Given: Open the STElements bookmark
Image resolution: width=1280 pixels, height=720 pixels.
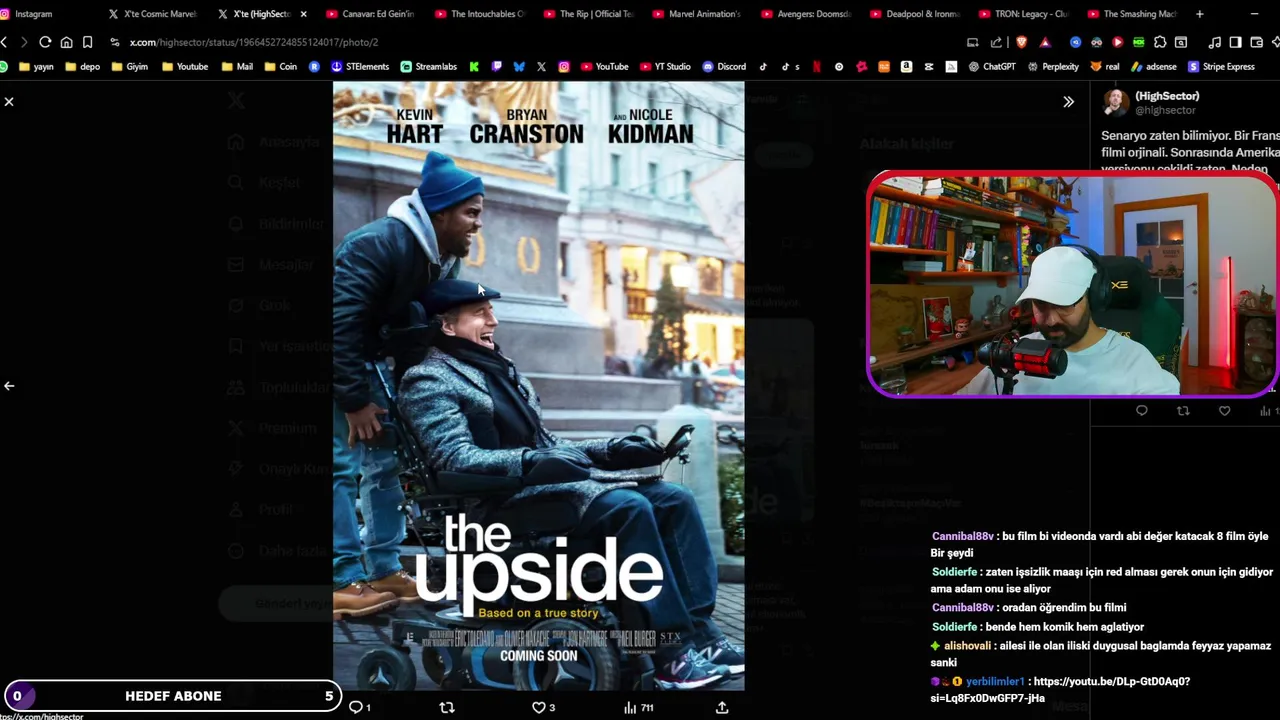Looking at the screenshot, I should 360,67.
